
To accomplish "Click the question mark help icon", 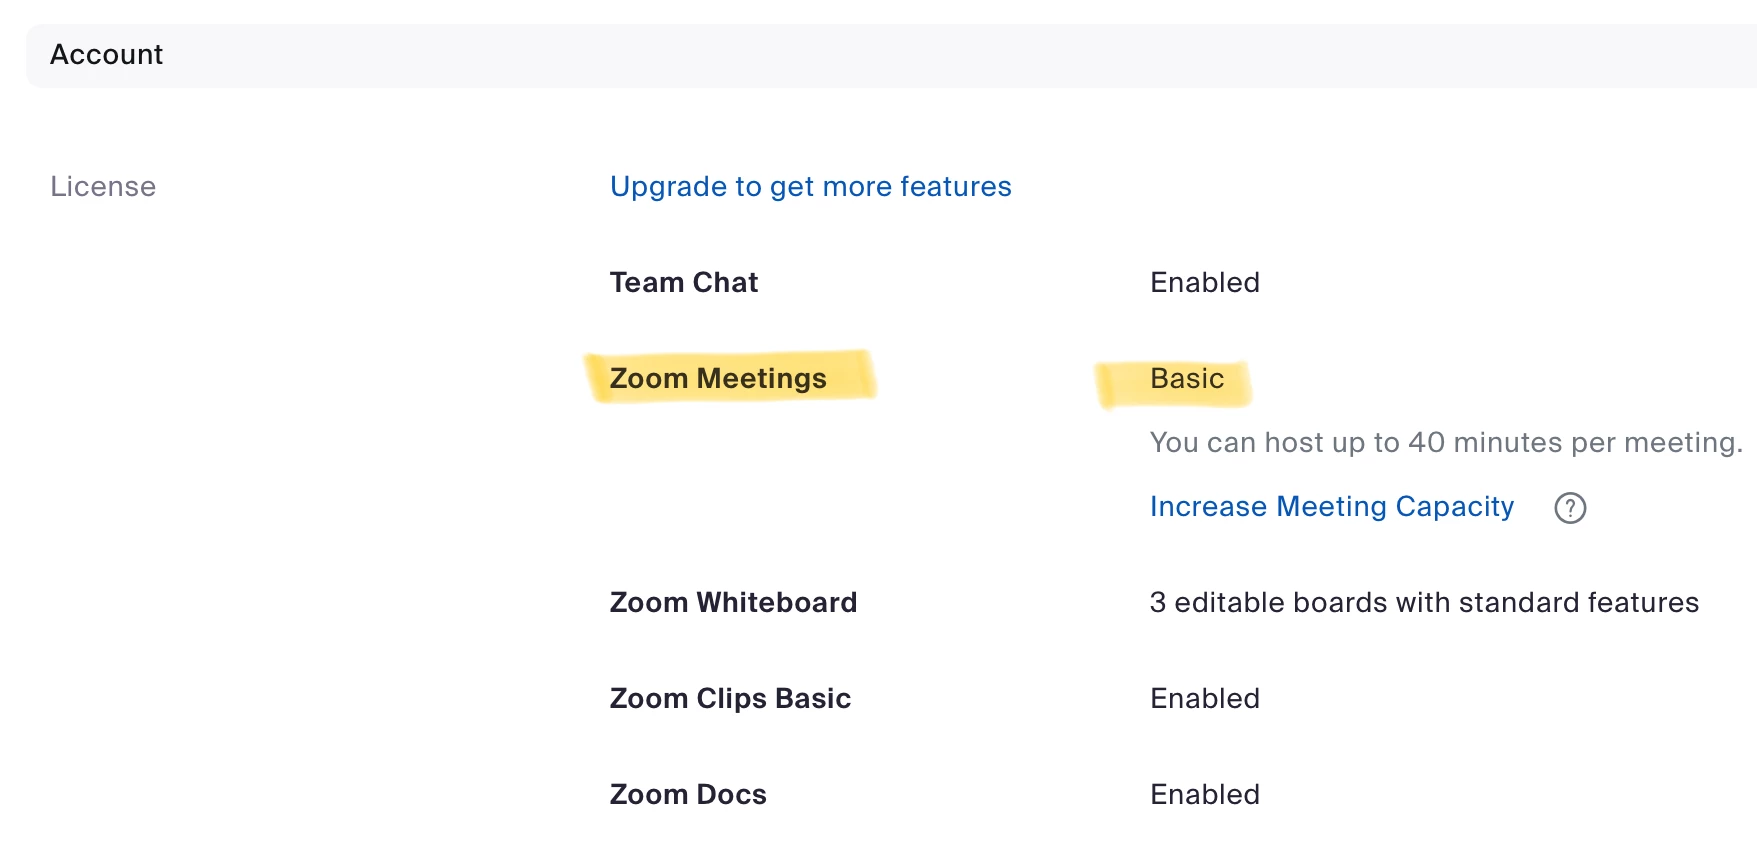I will [x=1570, y=508].
